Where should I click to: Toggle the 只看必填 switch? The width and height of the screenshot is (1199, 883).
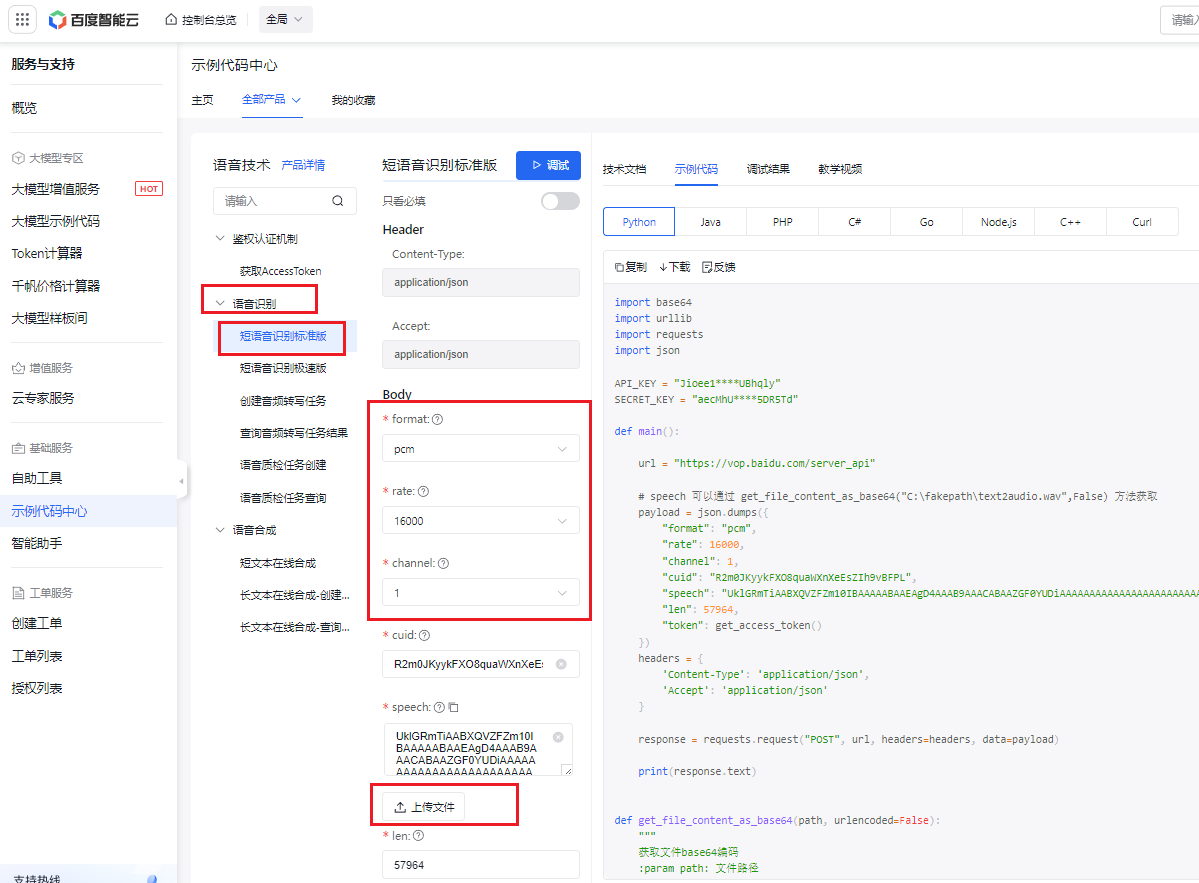pos(560,201)
